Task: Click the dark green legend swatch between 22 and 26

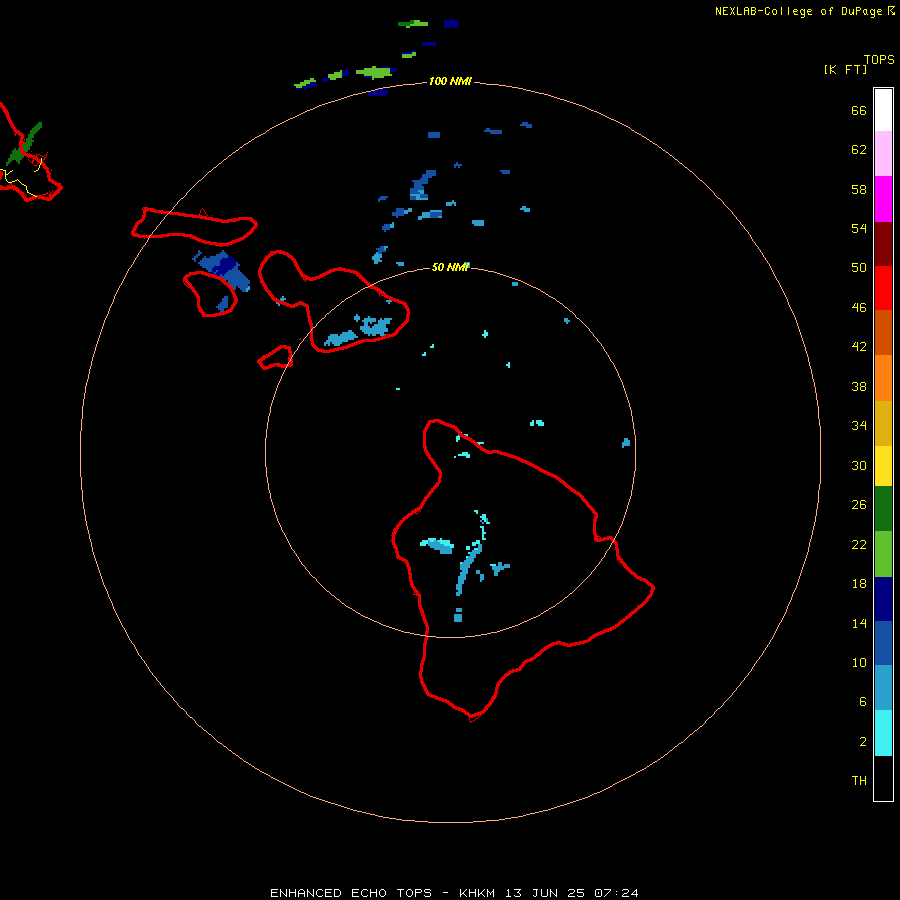Action: pyautogui.click(x=883, y=509)
